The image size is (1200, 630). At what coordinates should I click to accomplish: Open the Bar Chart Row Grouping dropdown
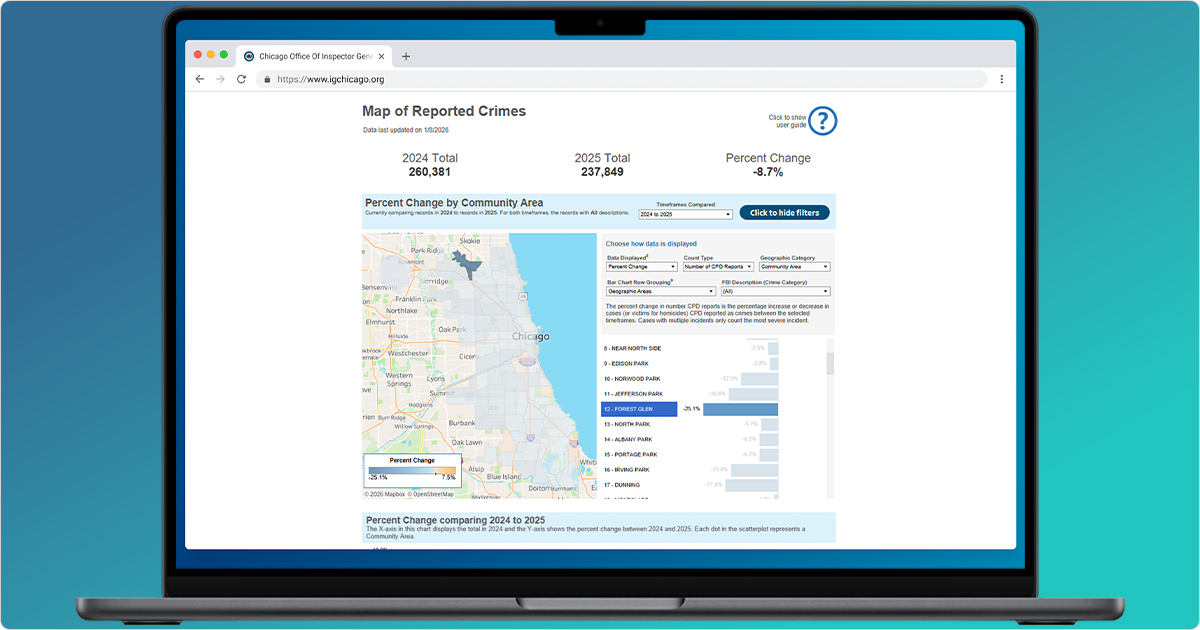pos(660,290)
